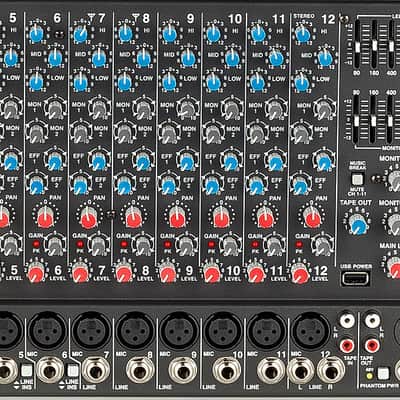This screenshot has width=400, height=400.
Task: Adjust channel 12 LOW EQ knob
Action: (x=302, y=82)
